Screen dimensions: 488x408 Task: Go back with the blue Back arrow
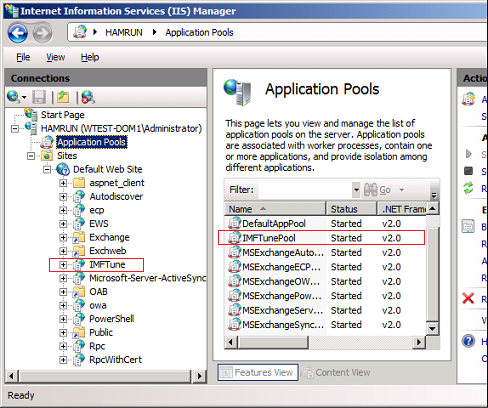[x=18, y=33]
